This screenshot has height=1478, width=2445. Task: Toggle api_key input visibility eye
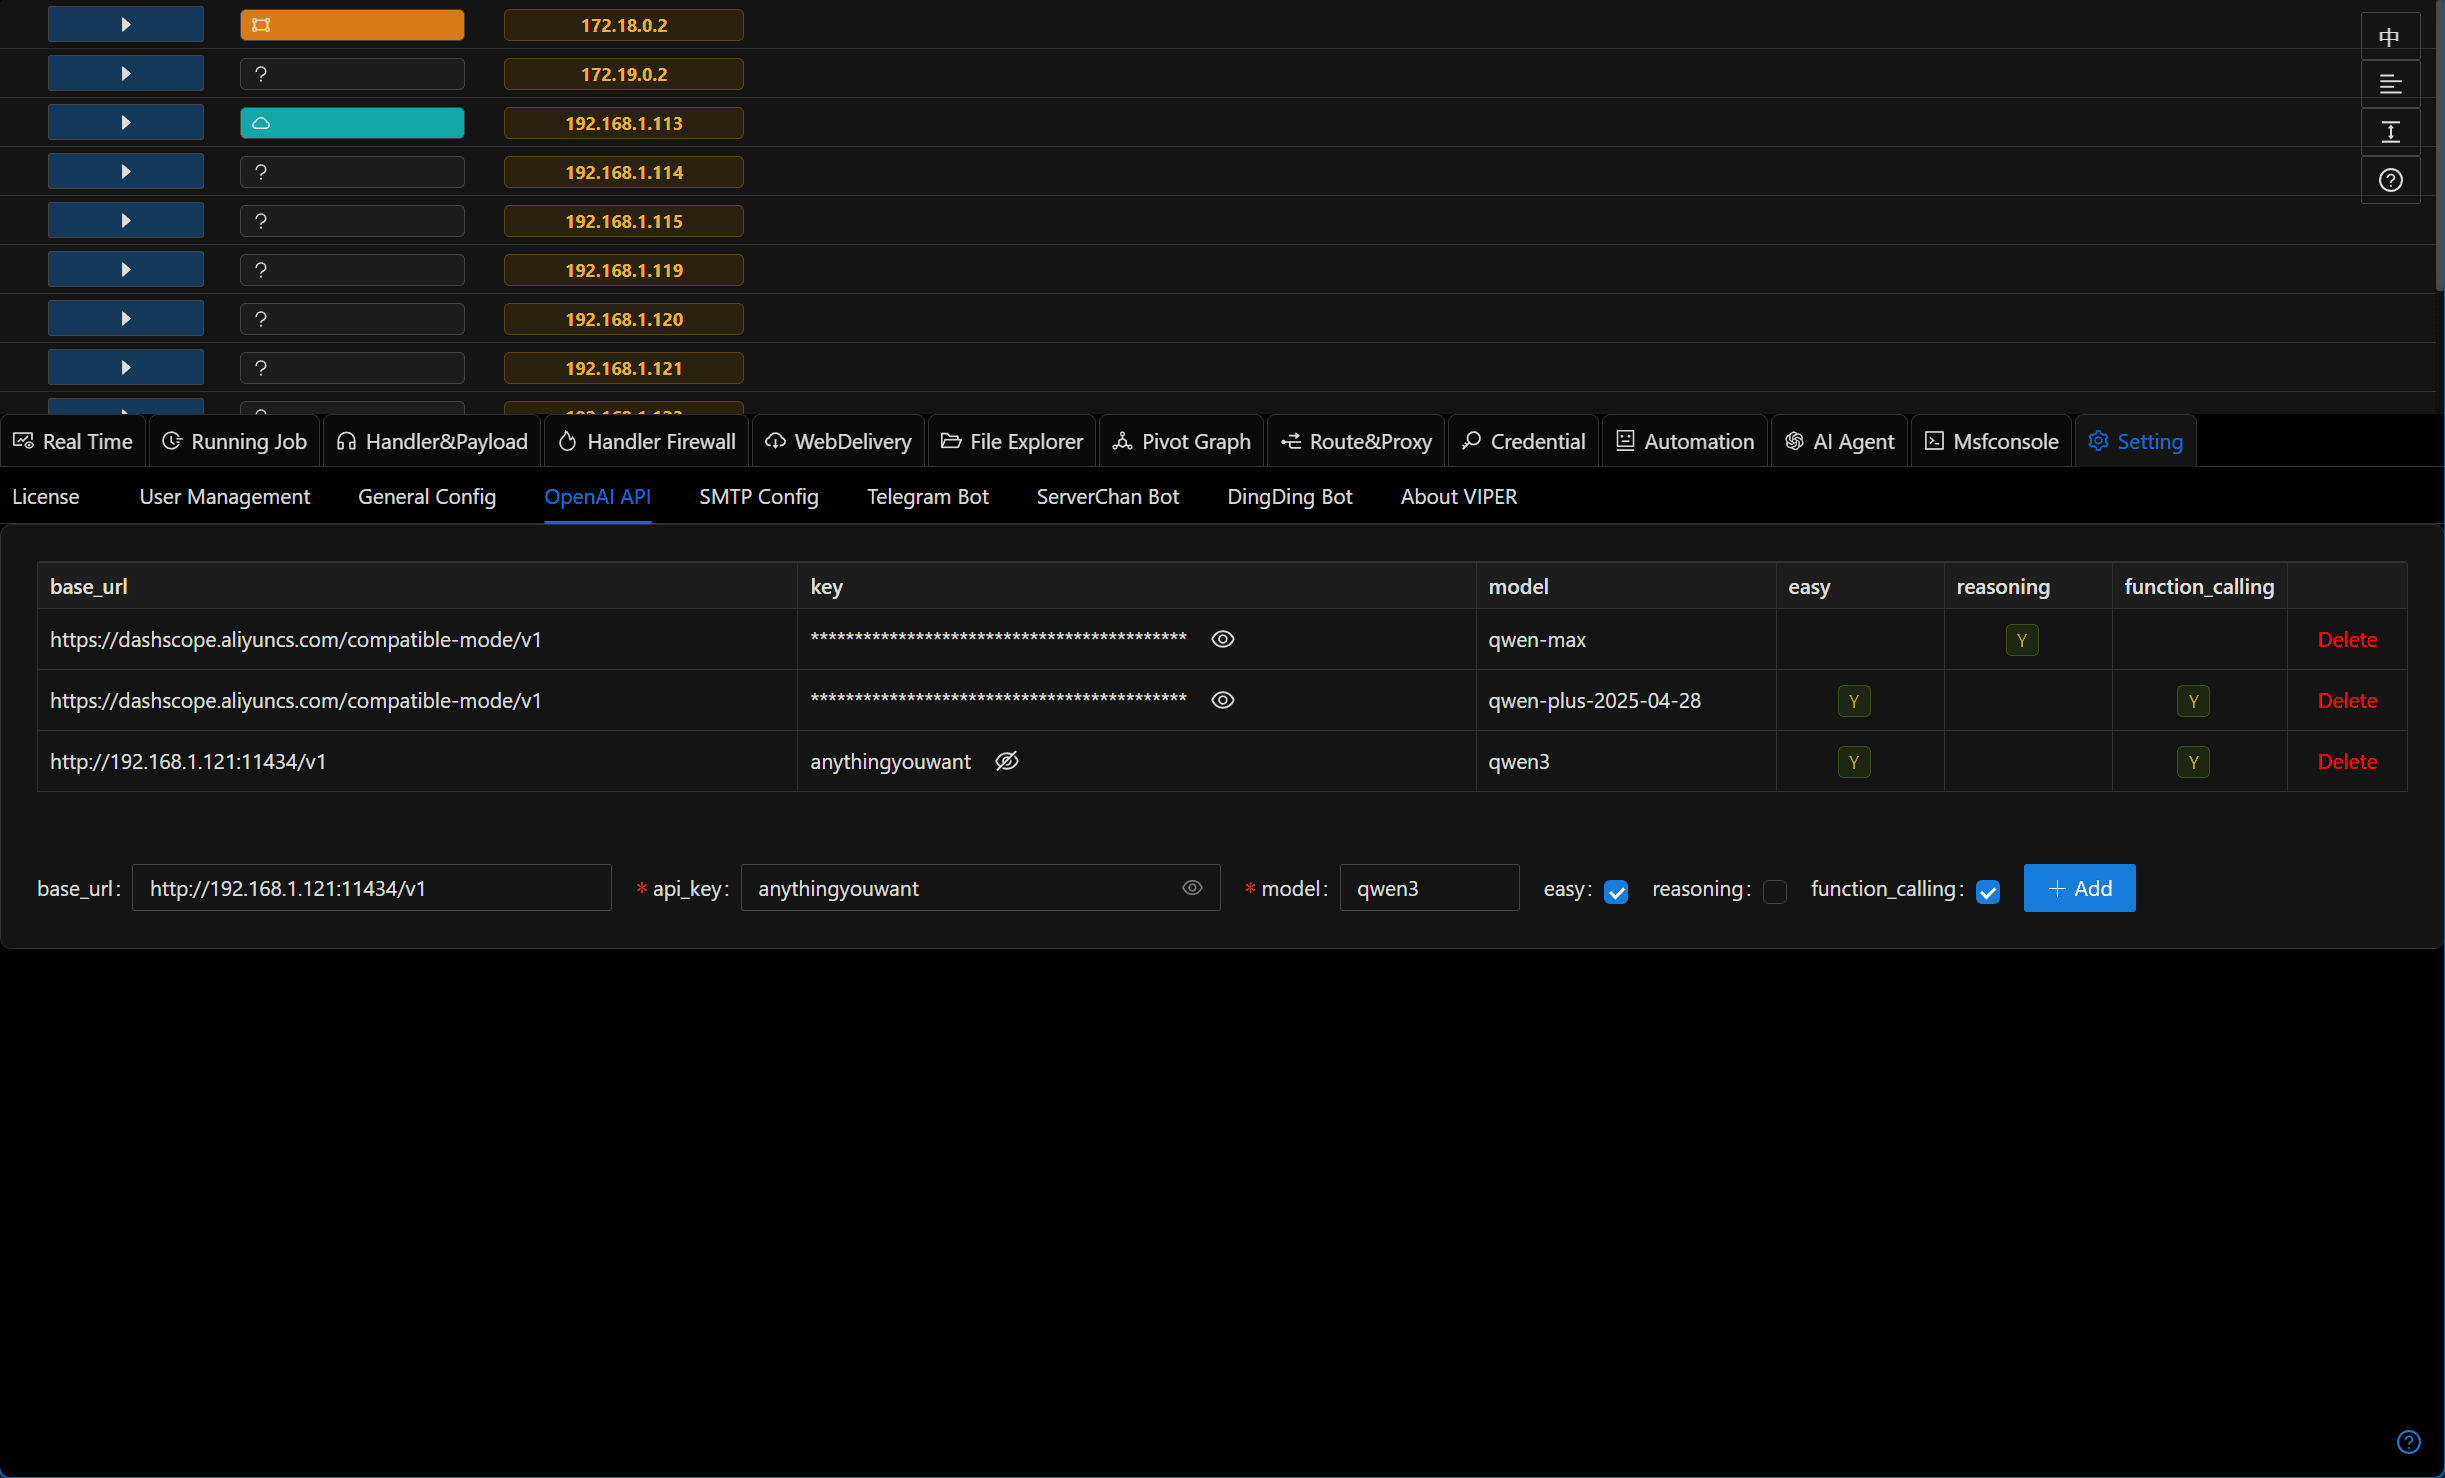tap(1192, 887)
